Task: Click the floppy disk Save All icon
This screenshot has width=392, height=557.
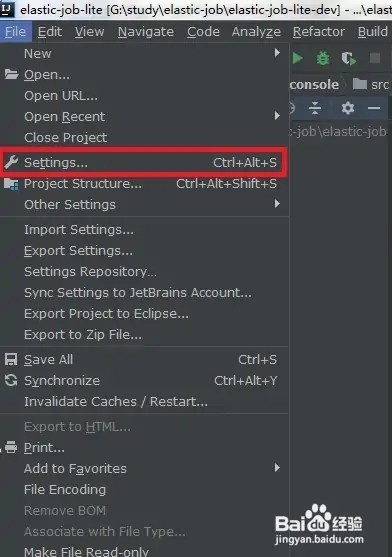Action: (11, 359)
